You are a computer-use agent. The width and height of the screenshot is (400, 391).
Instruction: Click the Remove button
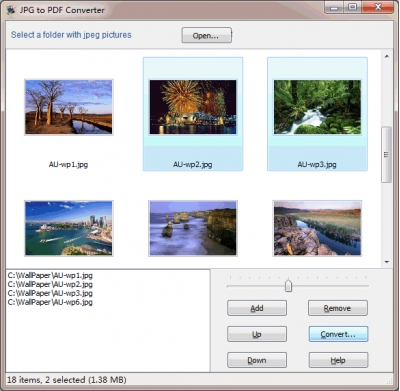click(x=338, y=308)
